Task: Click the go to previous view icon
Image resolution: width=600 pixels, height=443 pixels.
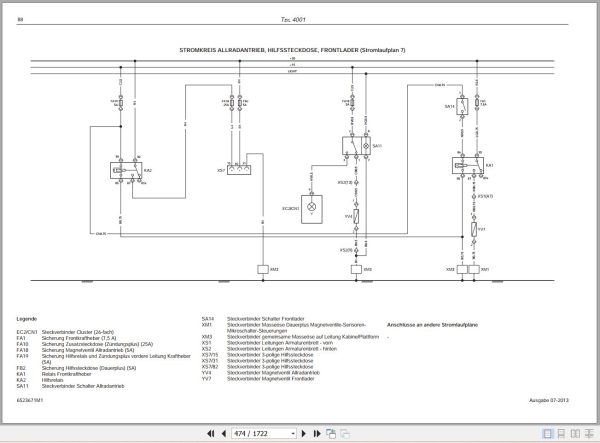Action: point(331,433)
